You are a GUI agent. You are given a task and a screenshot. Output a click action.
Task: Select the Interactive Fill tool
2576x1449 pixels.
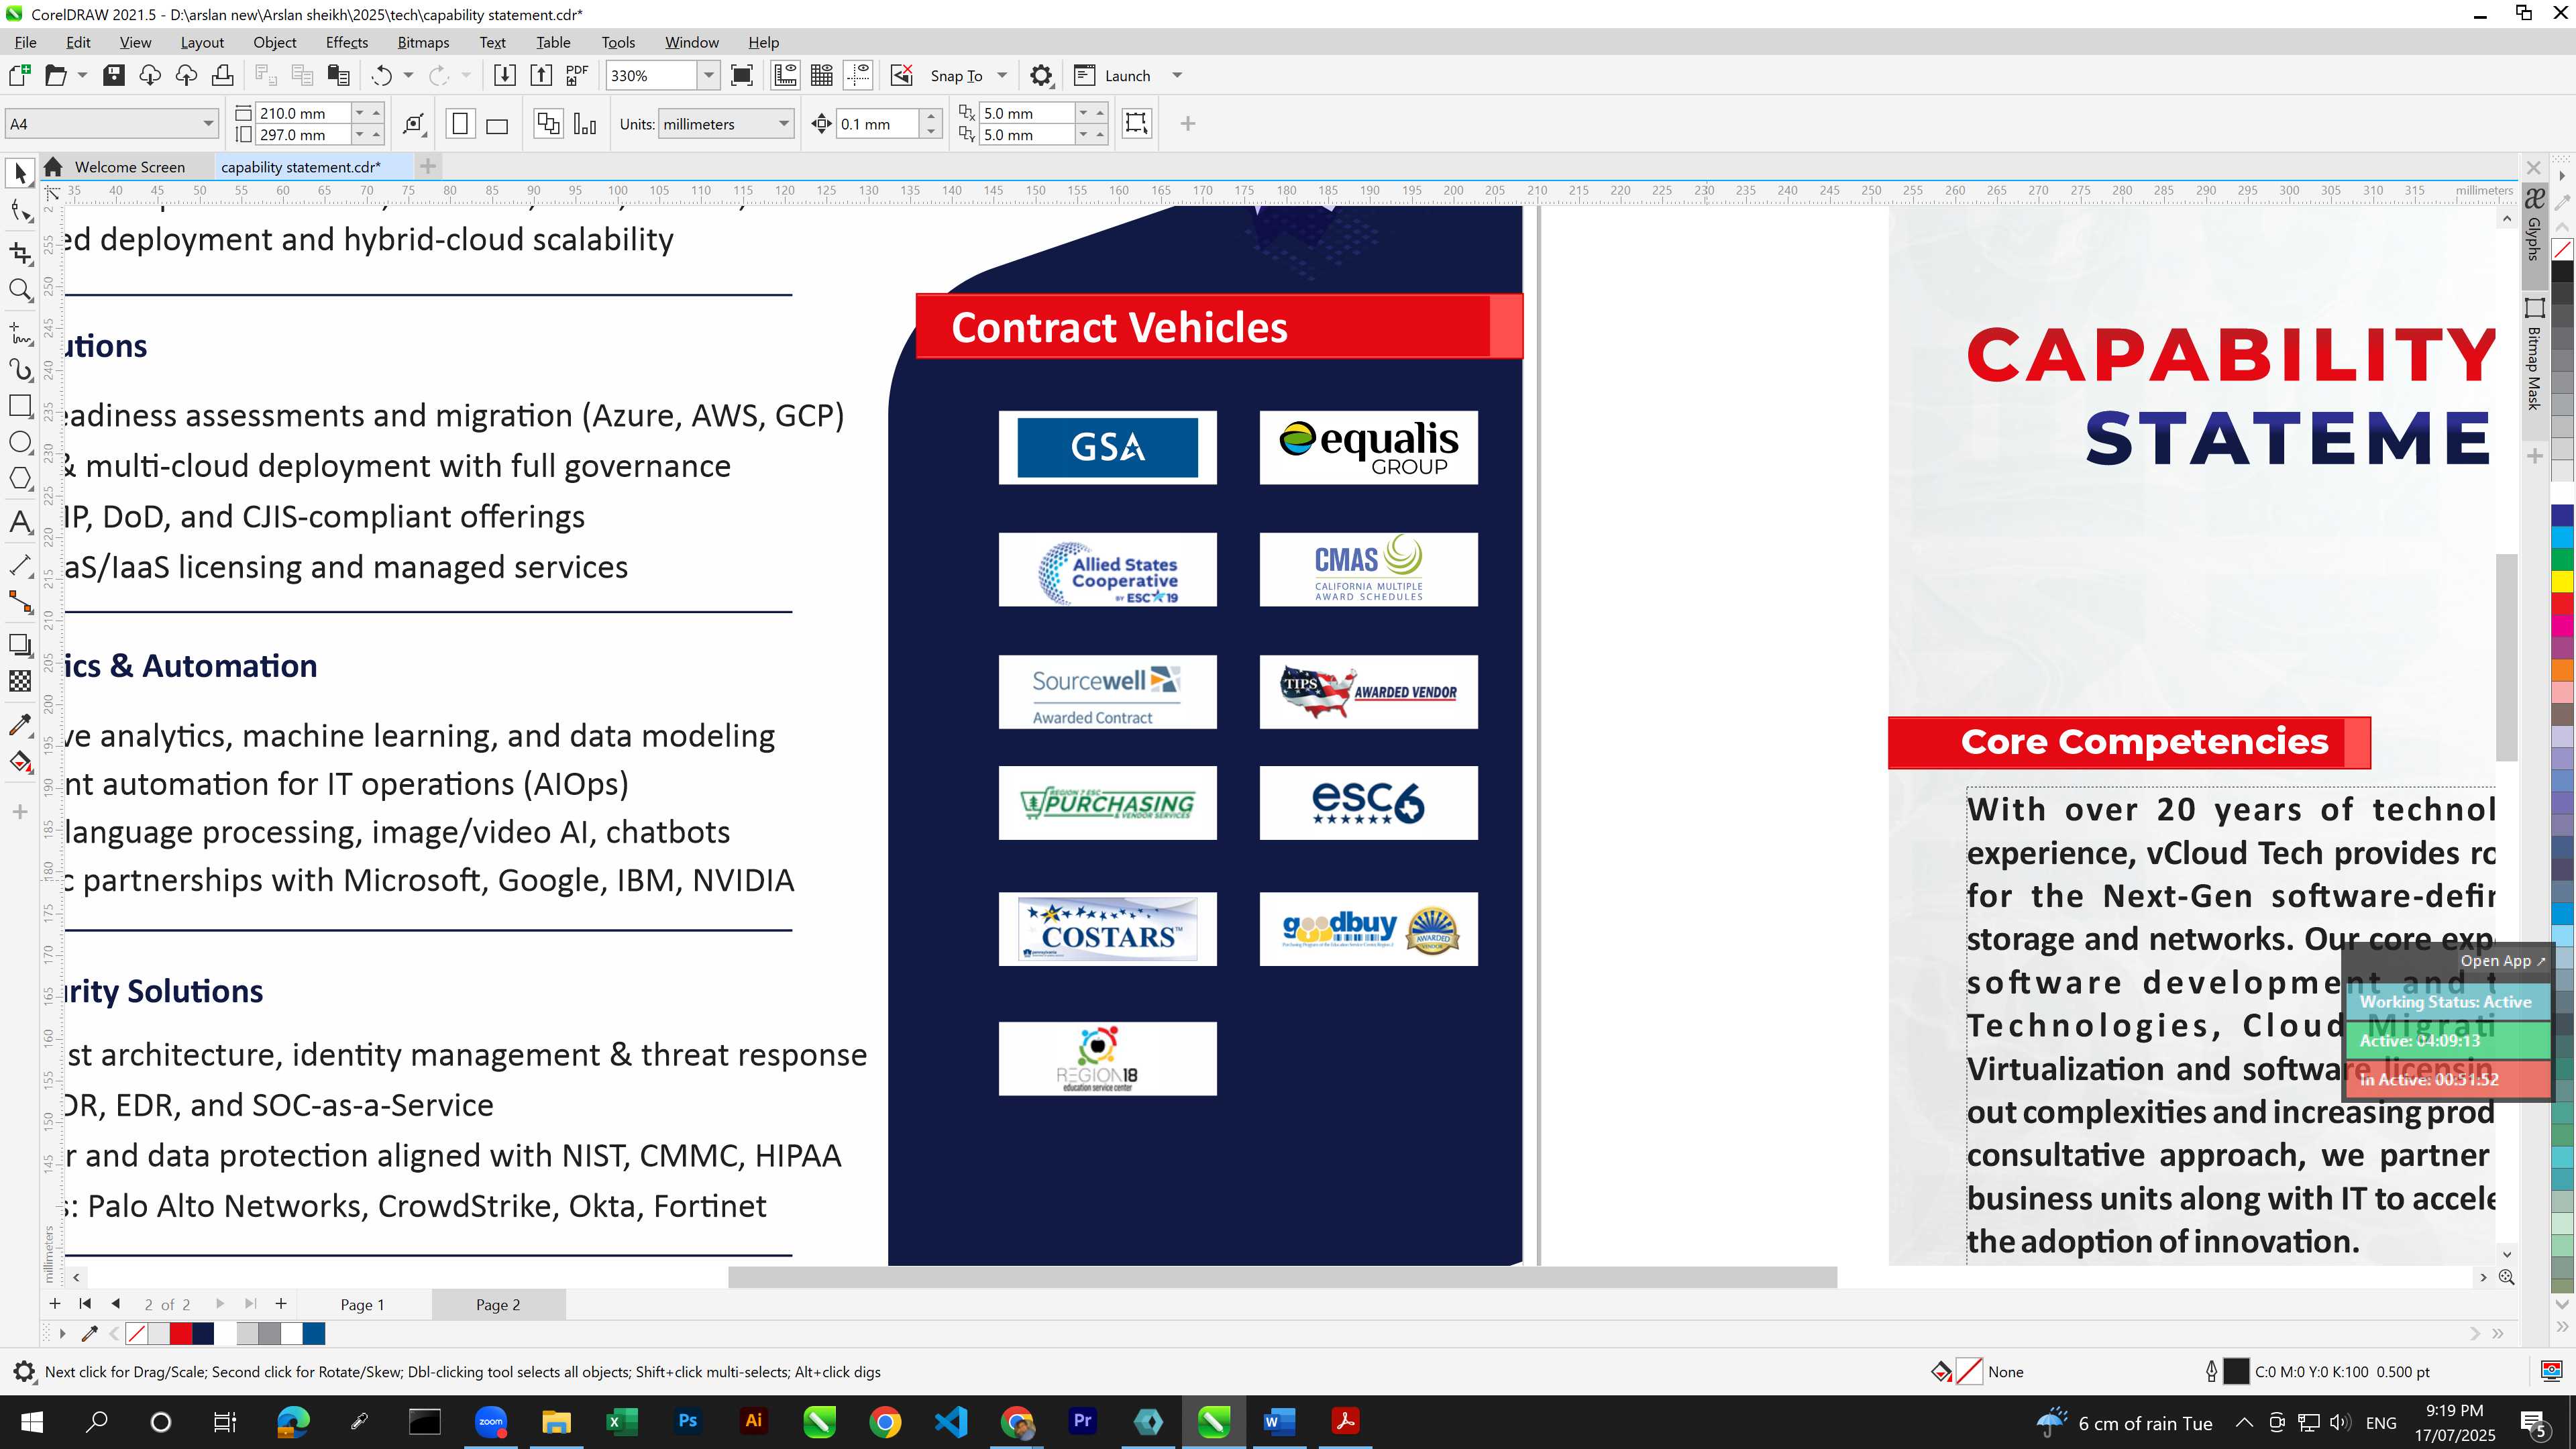tap(20, 762)
